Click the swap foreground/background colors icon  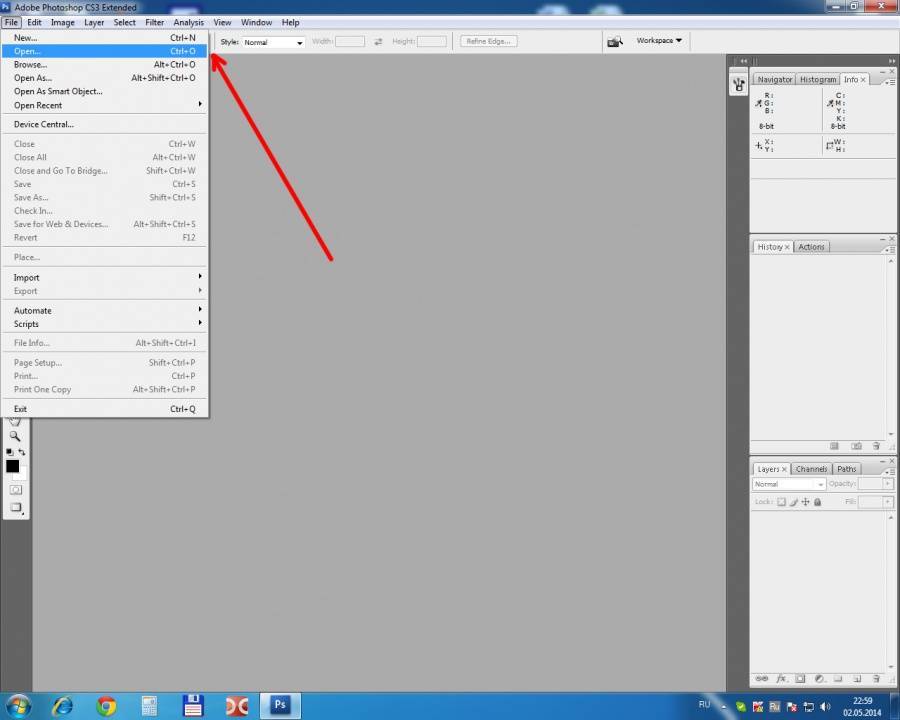[x=22, y=453]
